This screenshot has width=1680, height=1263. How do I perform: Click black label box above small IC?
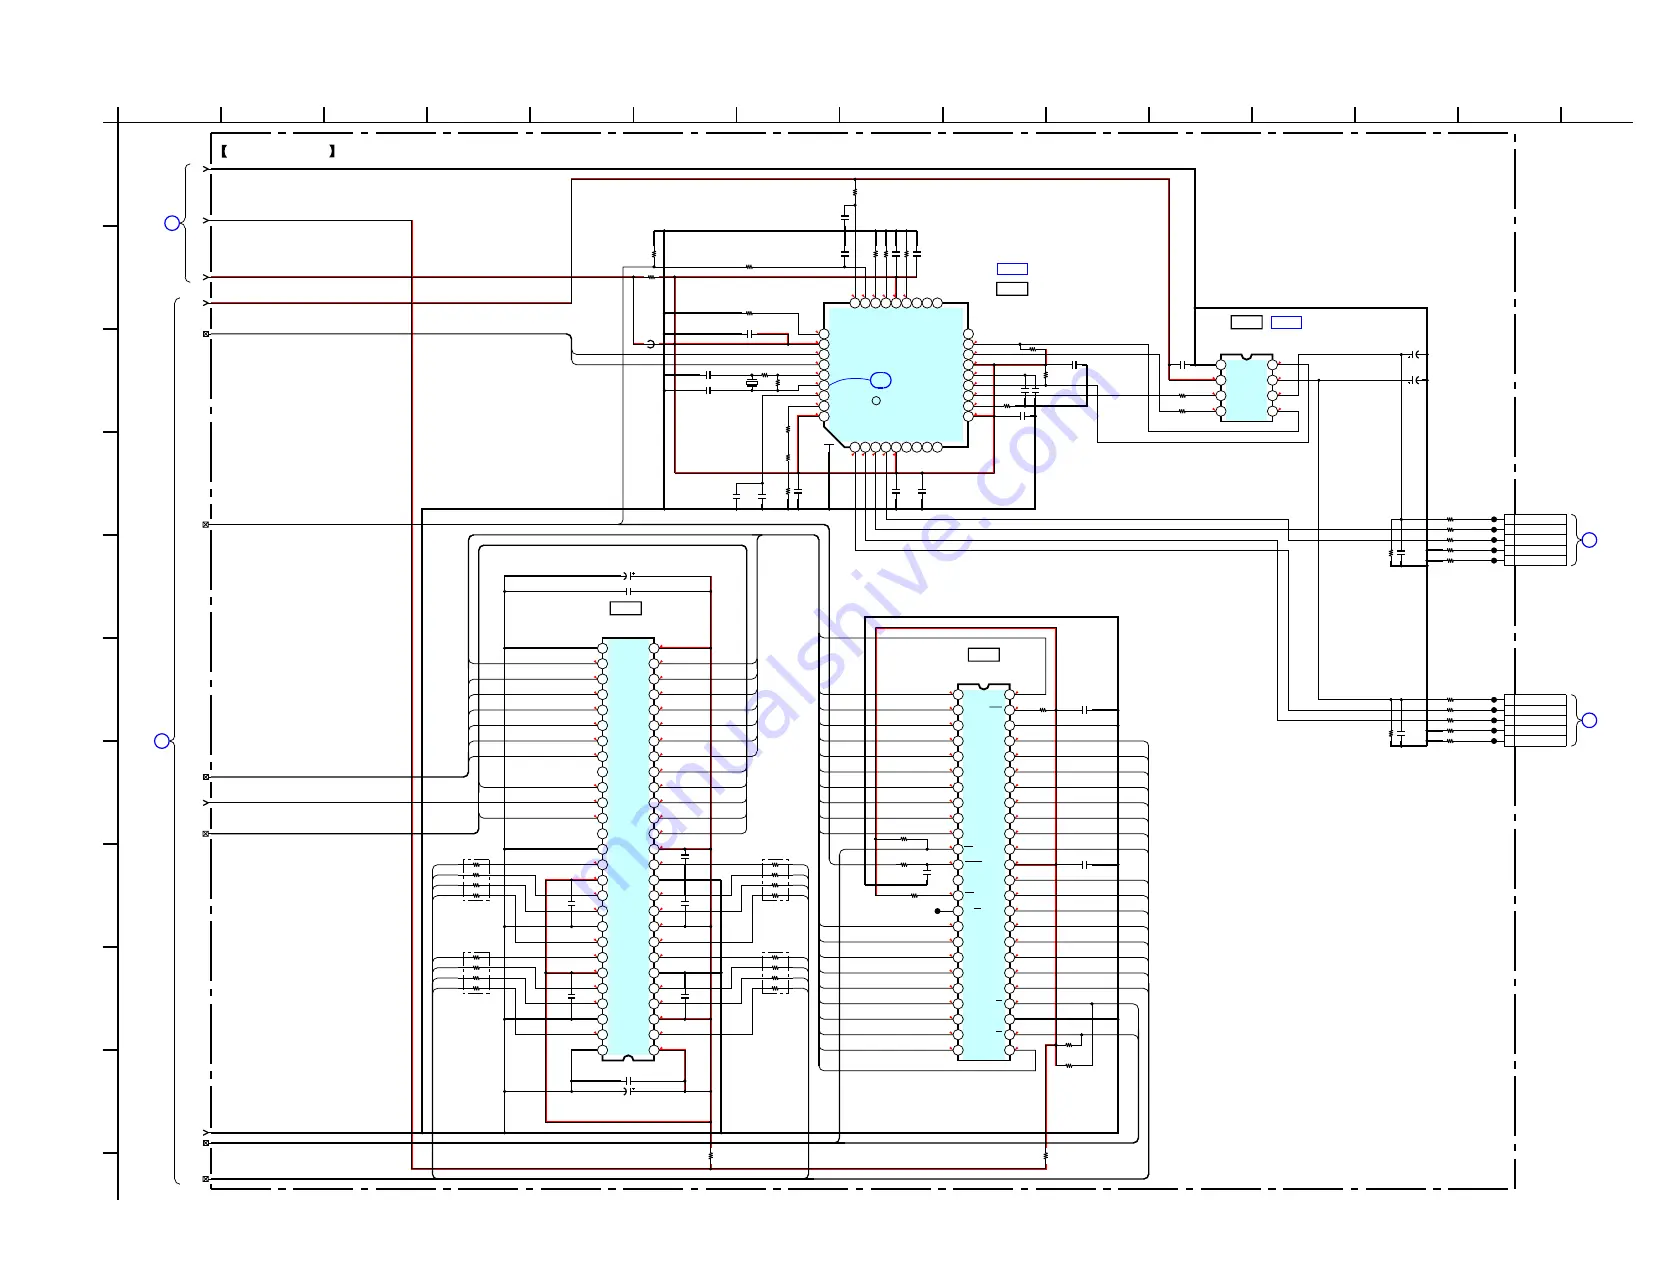click(1246, 322)
